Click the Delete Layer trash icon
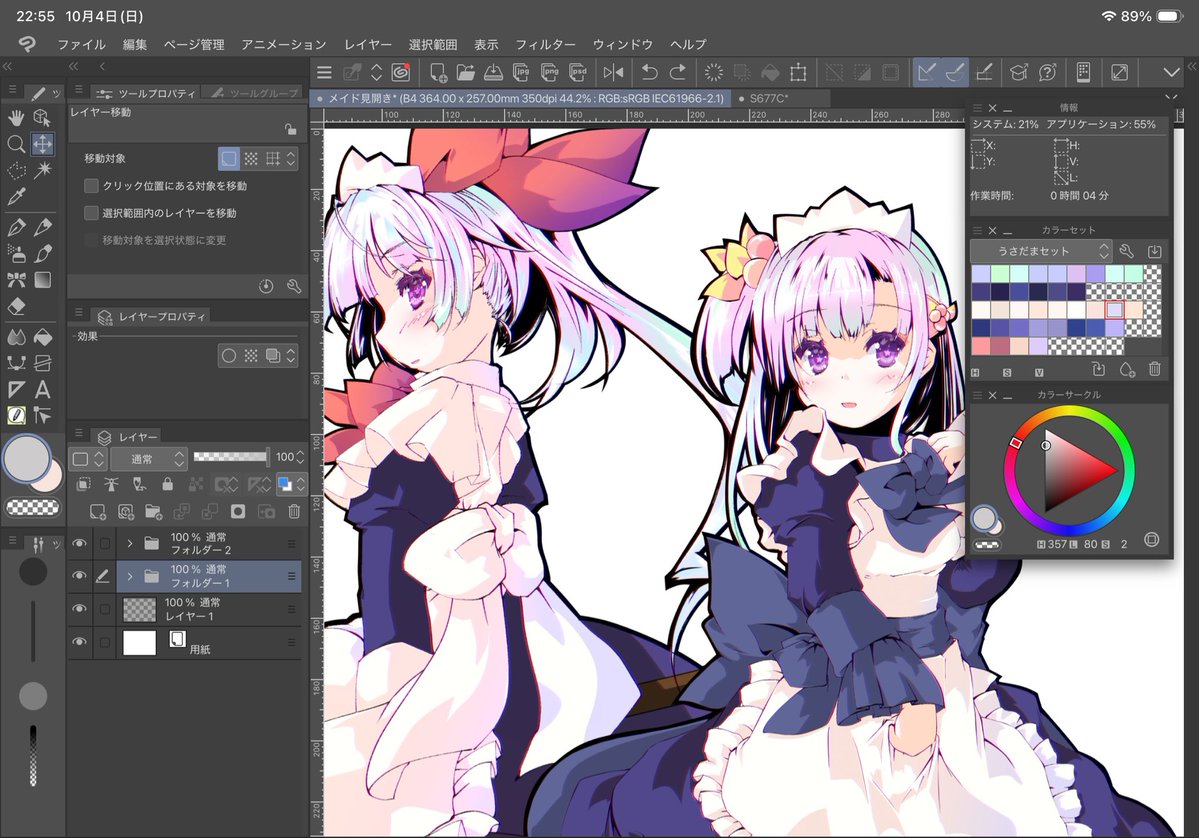Screen dimensions: 1199x838 [294, 512]
